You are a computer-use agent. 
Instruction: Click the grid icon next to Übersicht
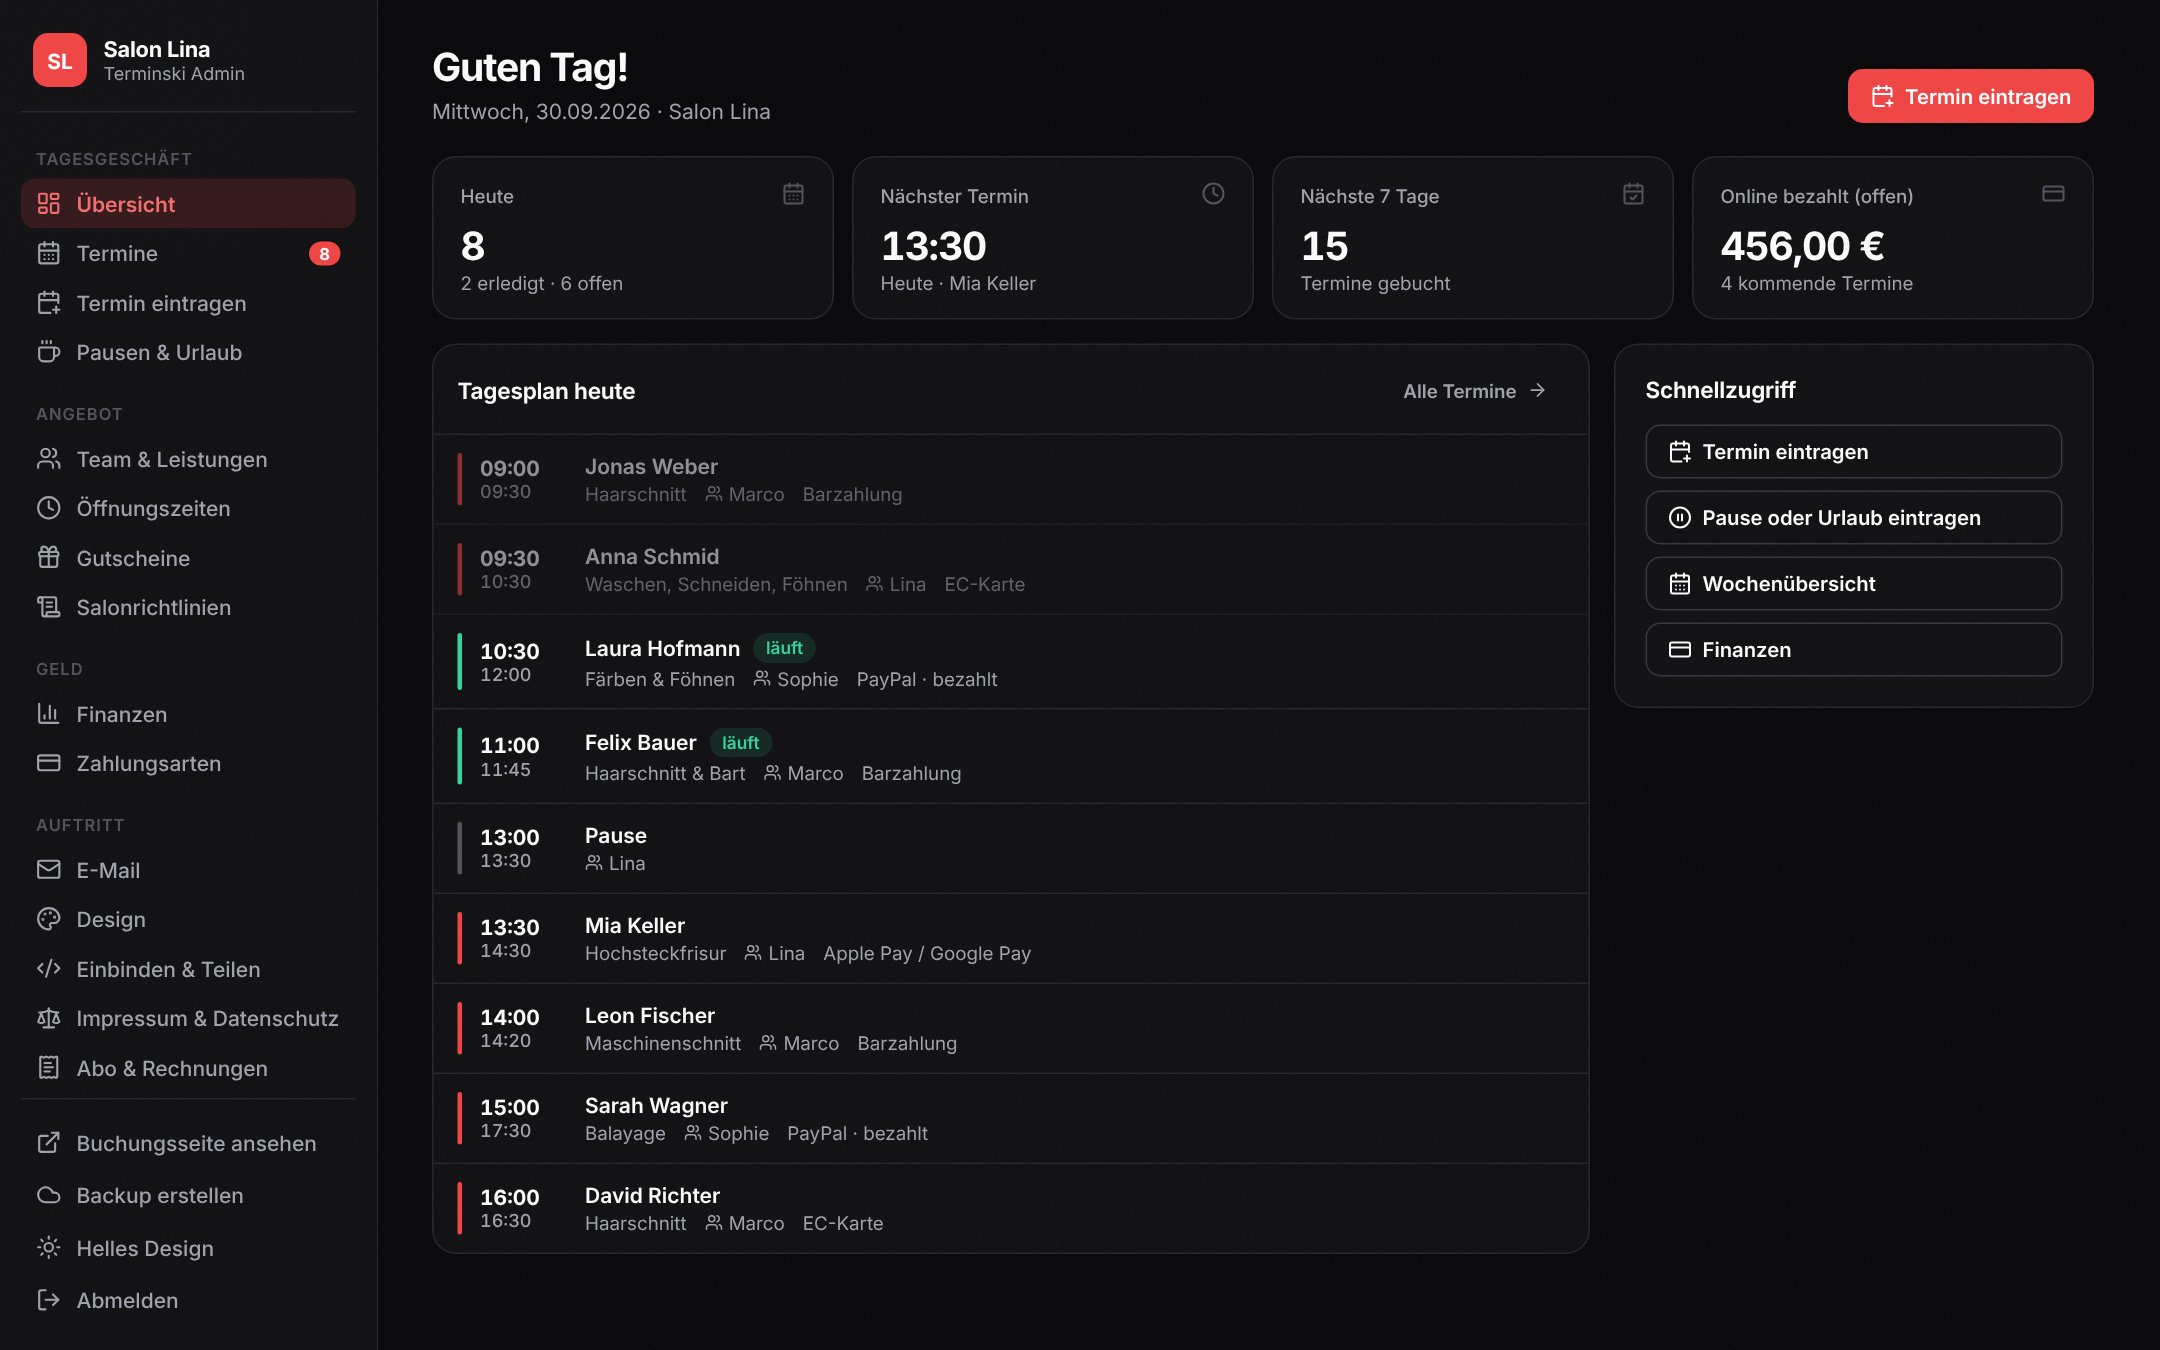(x=49, y=204)
